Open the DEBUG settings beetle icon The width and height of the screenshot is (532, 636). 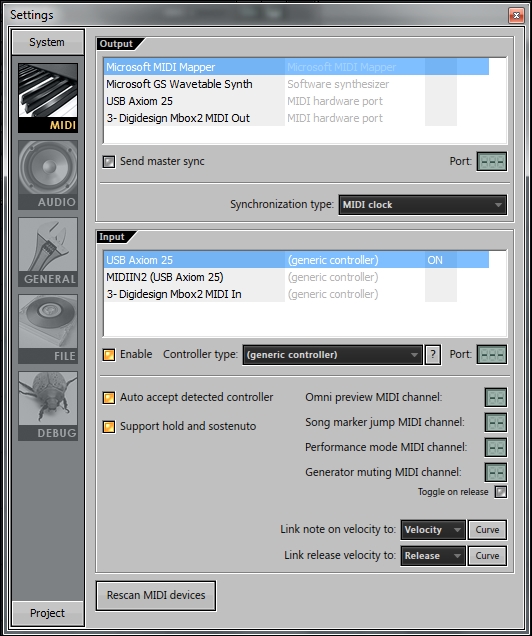tap(47, 406)
